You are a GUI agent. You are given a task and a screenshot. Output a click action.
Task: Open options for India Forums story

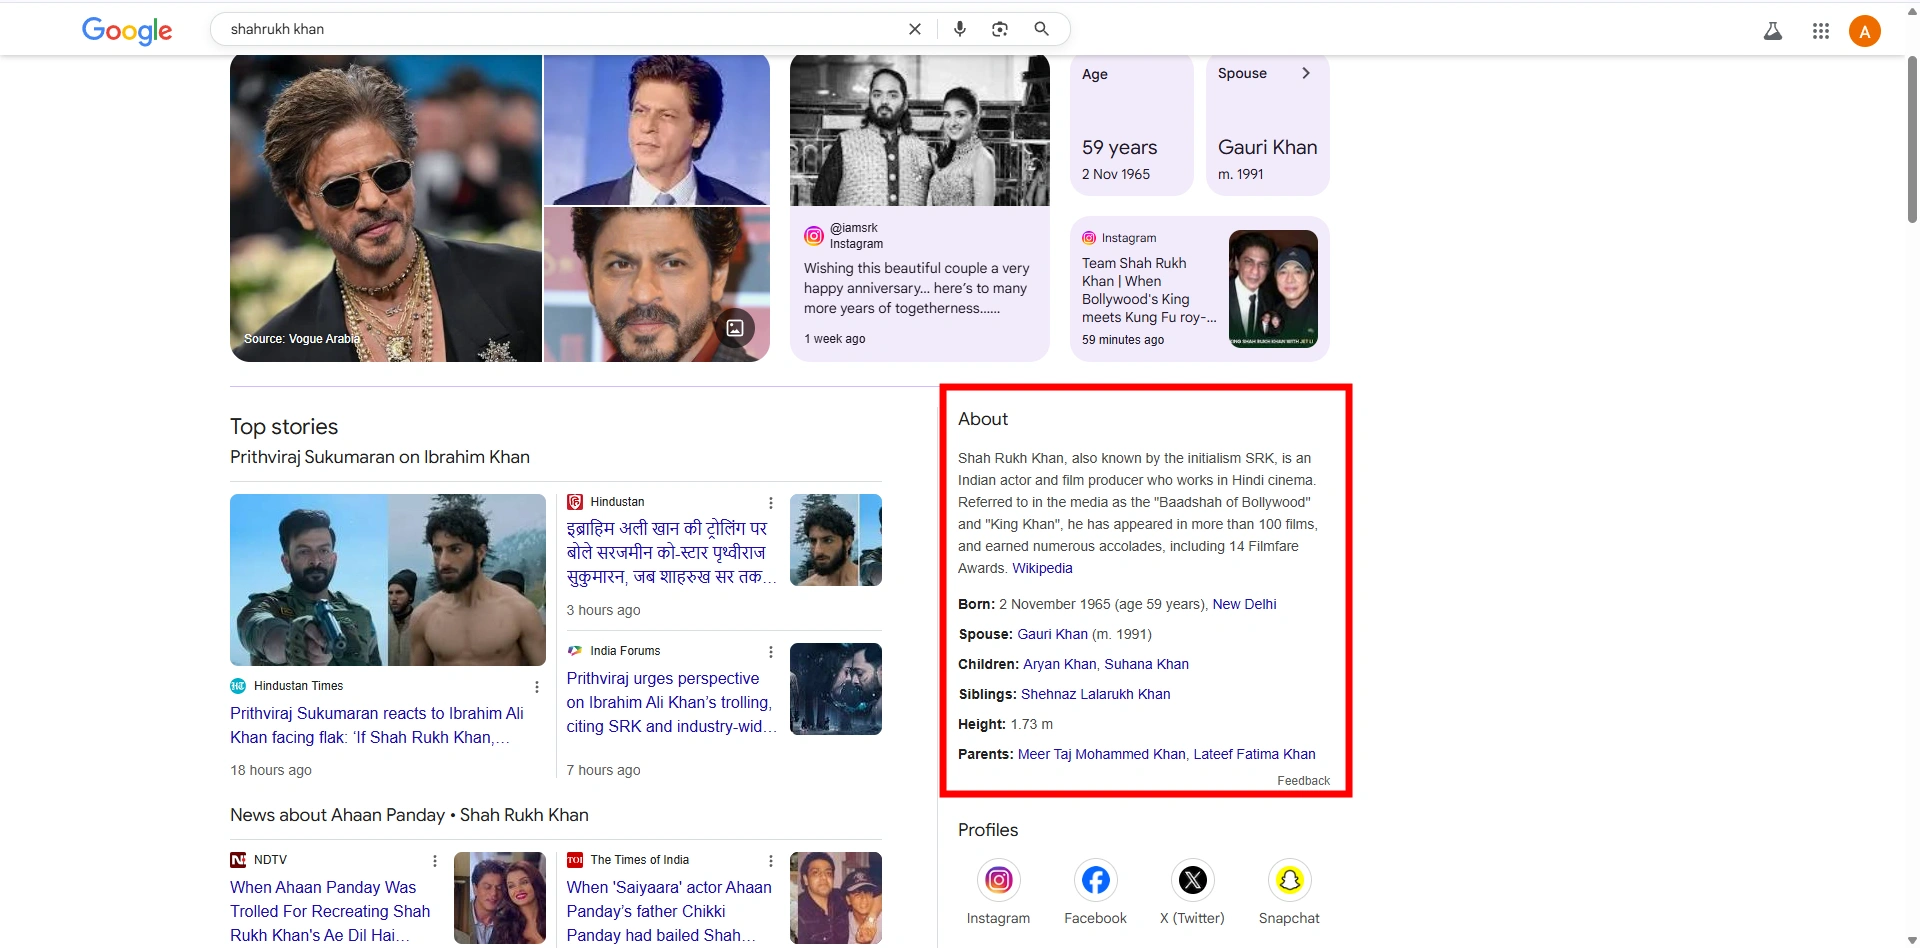(x=770, y=652)
